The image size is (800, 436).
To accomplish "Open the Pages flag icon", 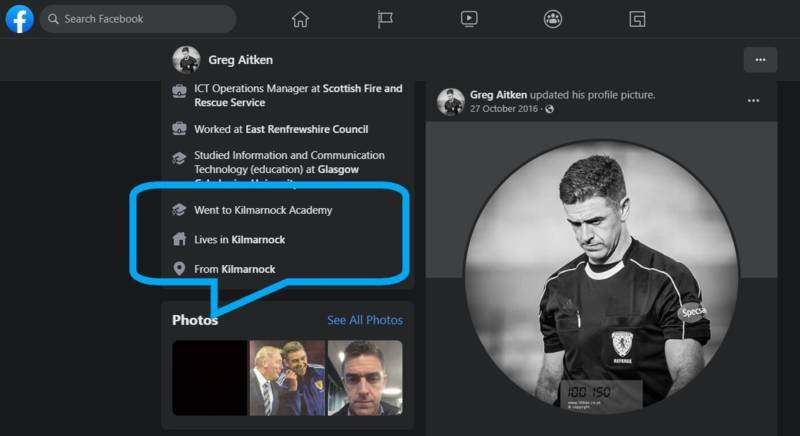I will [385, 19].
